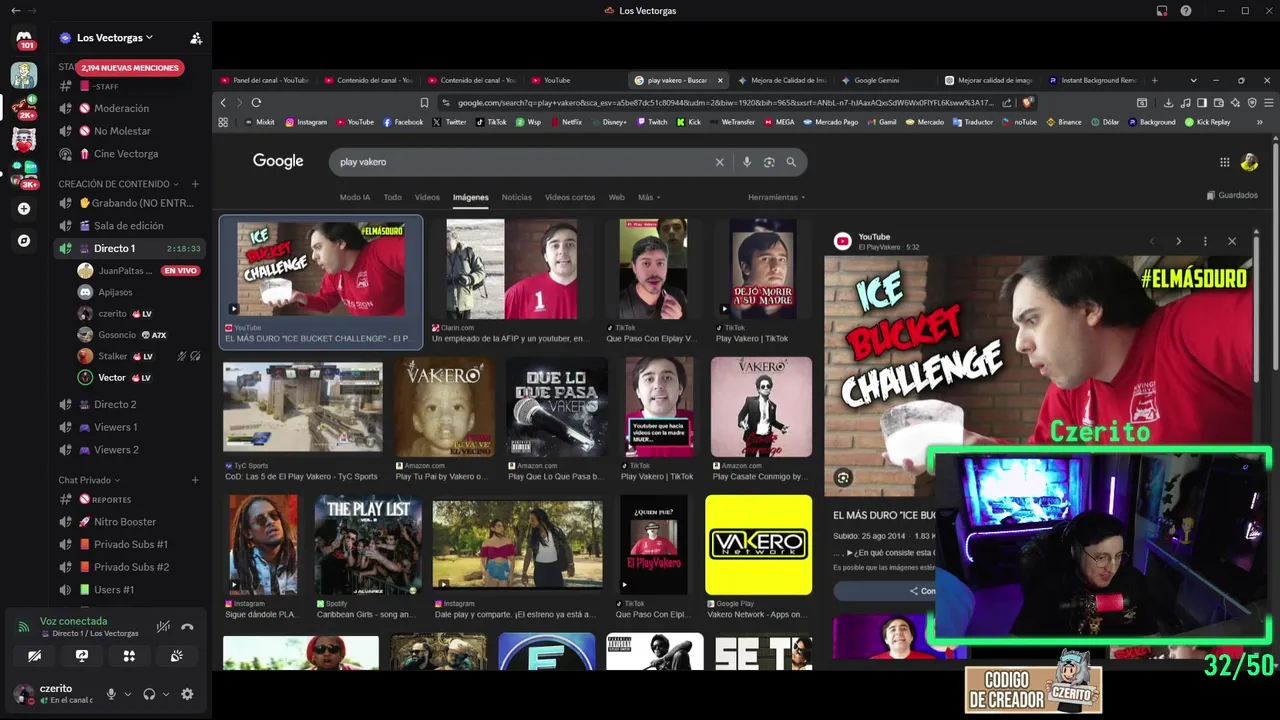
Task: Click the preview panel scrollbar
Action: tap(1256, 310)
